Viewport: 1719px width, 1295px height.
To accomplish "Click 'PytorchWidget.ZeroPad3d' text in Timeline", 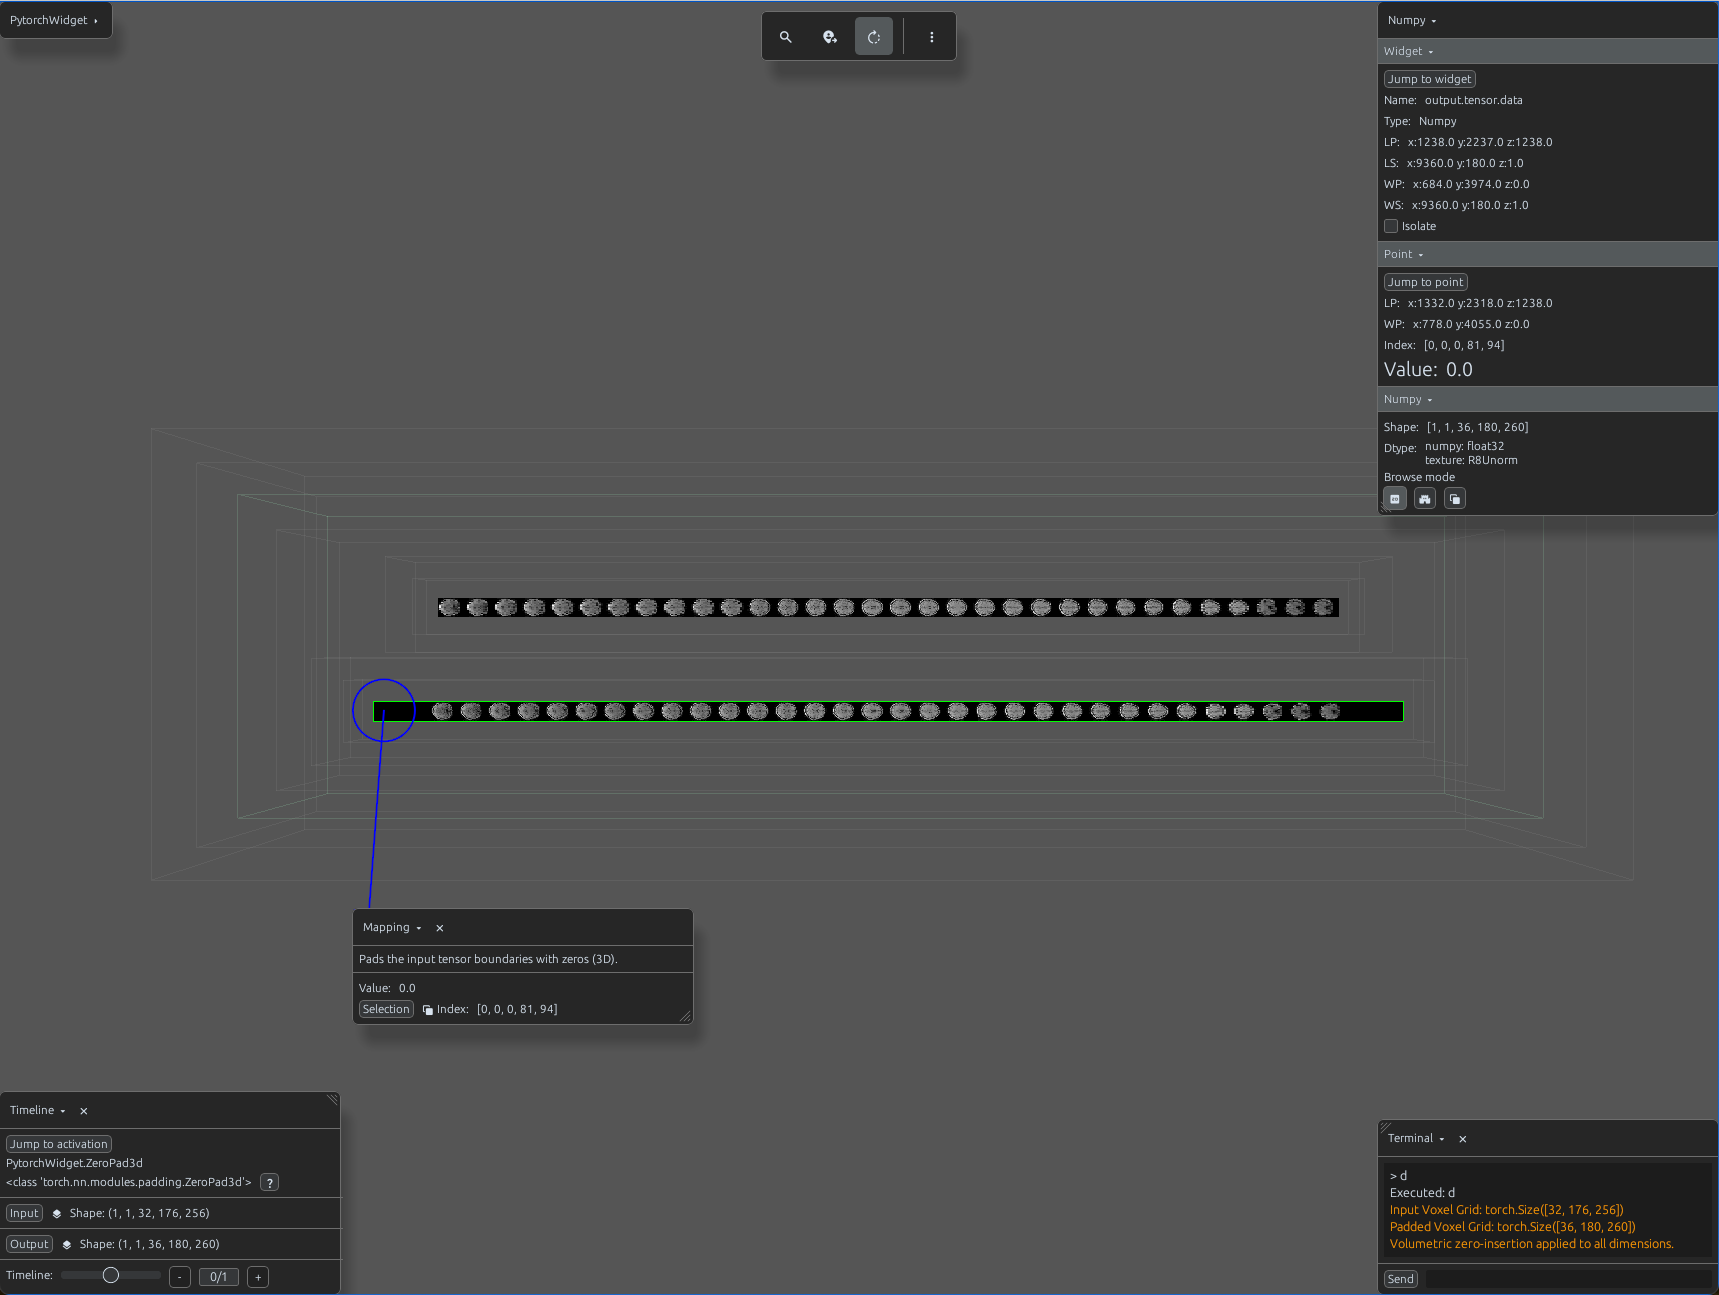I will tap(74, 1163).
